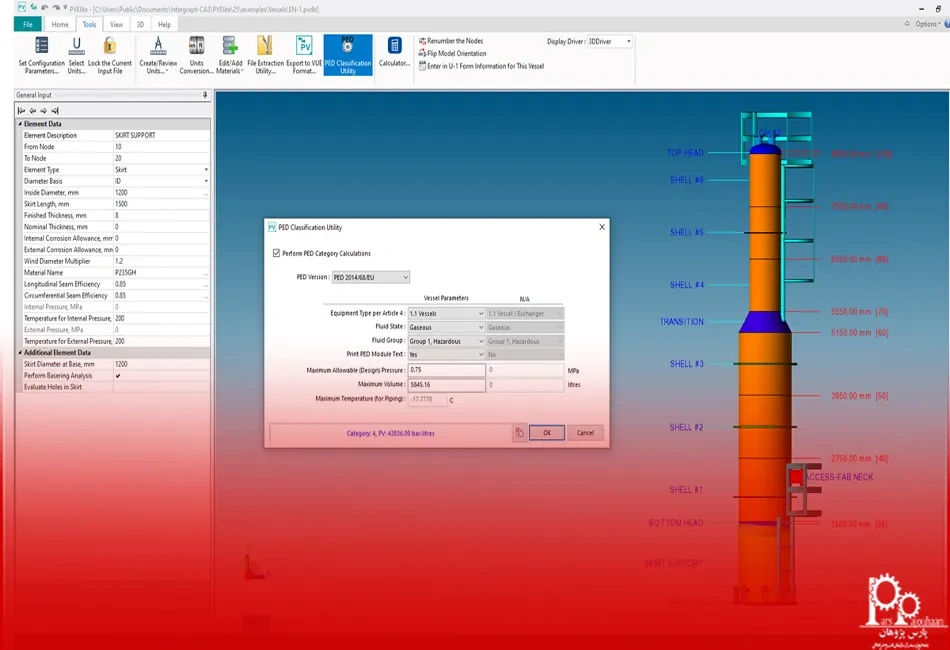Click the TOP HEAD label in model
This screenshot has width=950, height=650.
tap(685, 153)
